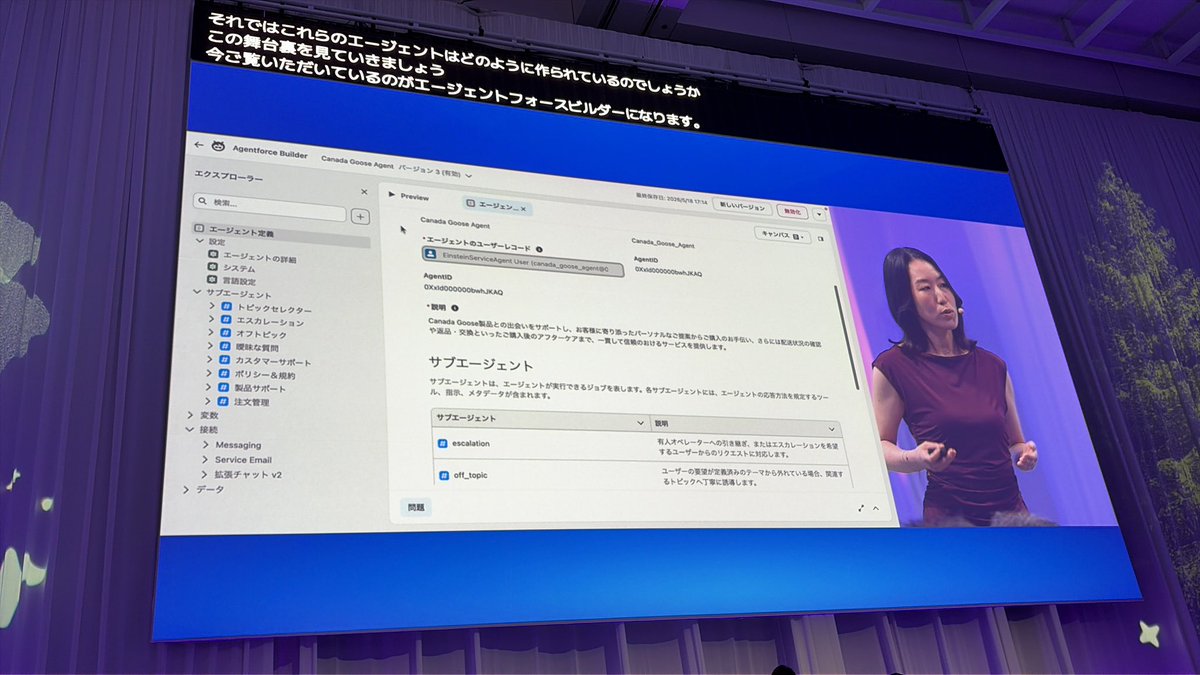Click the Preview play button
Screen dimensions: 1200x675
(392, 196)
